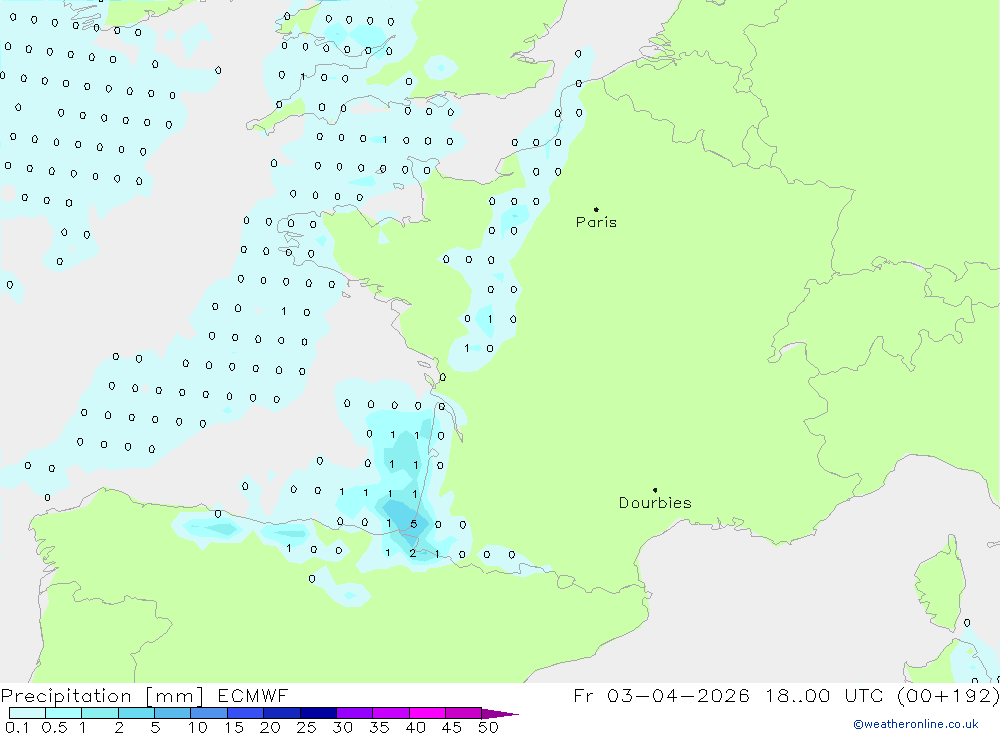Pick the 2–5 mm legend swatch
This screenshot has width=1000, height=733.
coord(136,713)
